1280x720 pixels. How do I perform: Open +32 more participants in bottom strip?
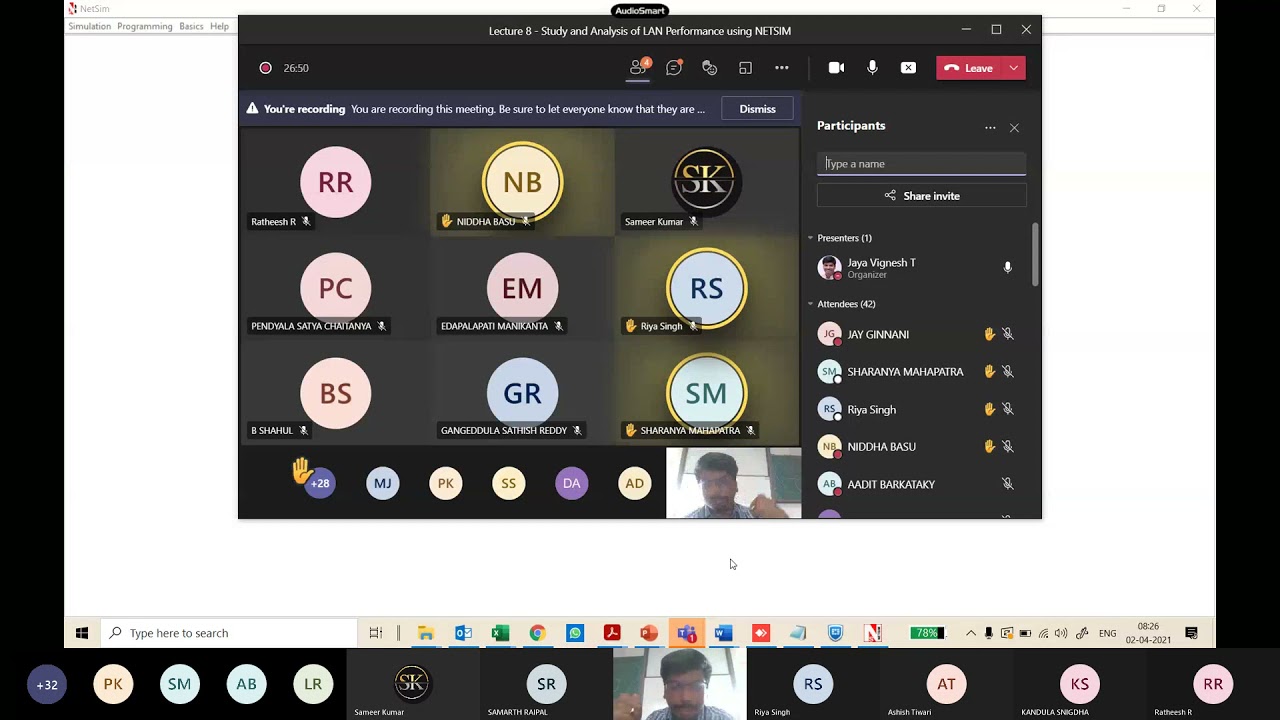[x=47, y=685]
